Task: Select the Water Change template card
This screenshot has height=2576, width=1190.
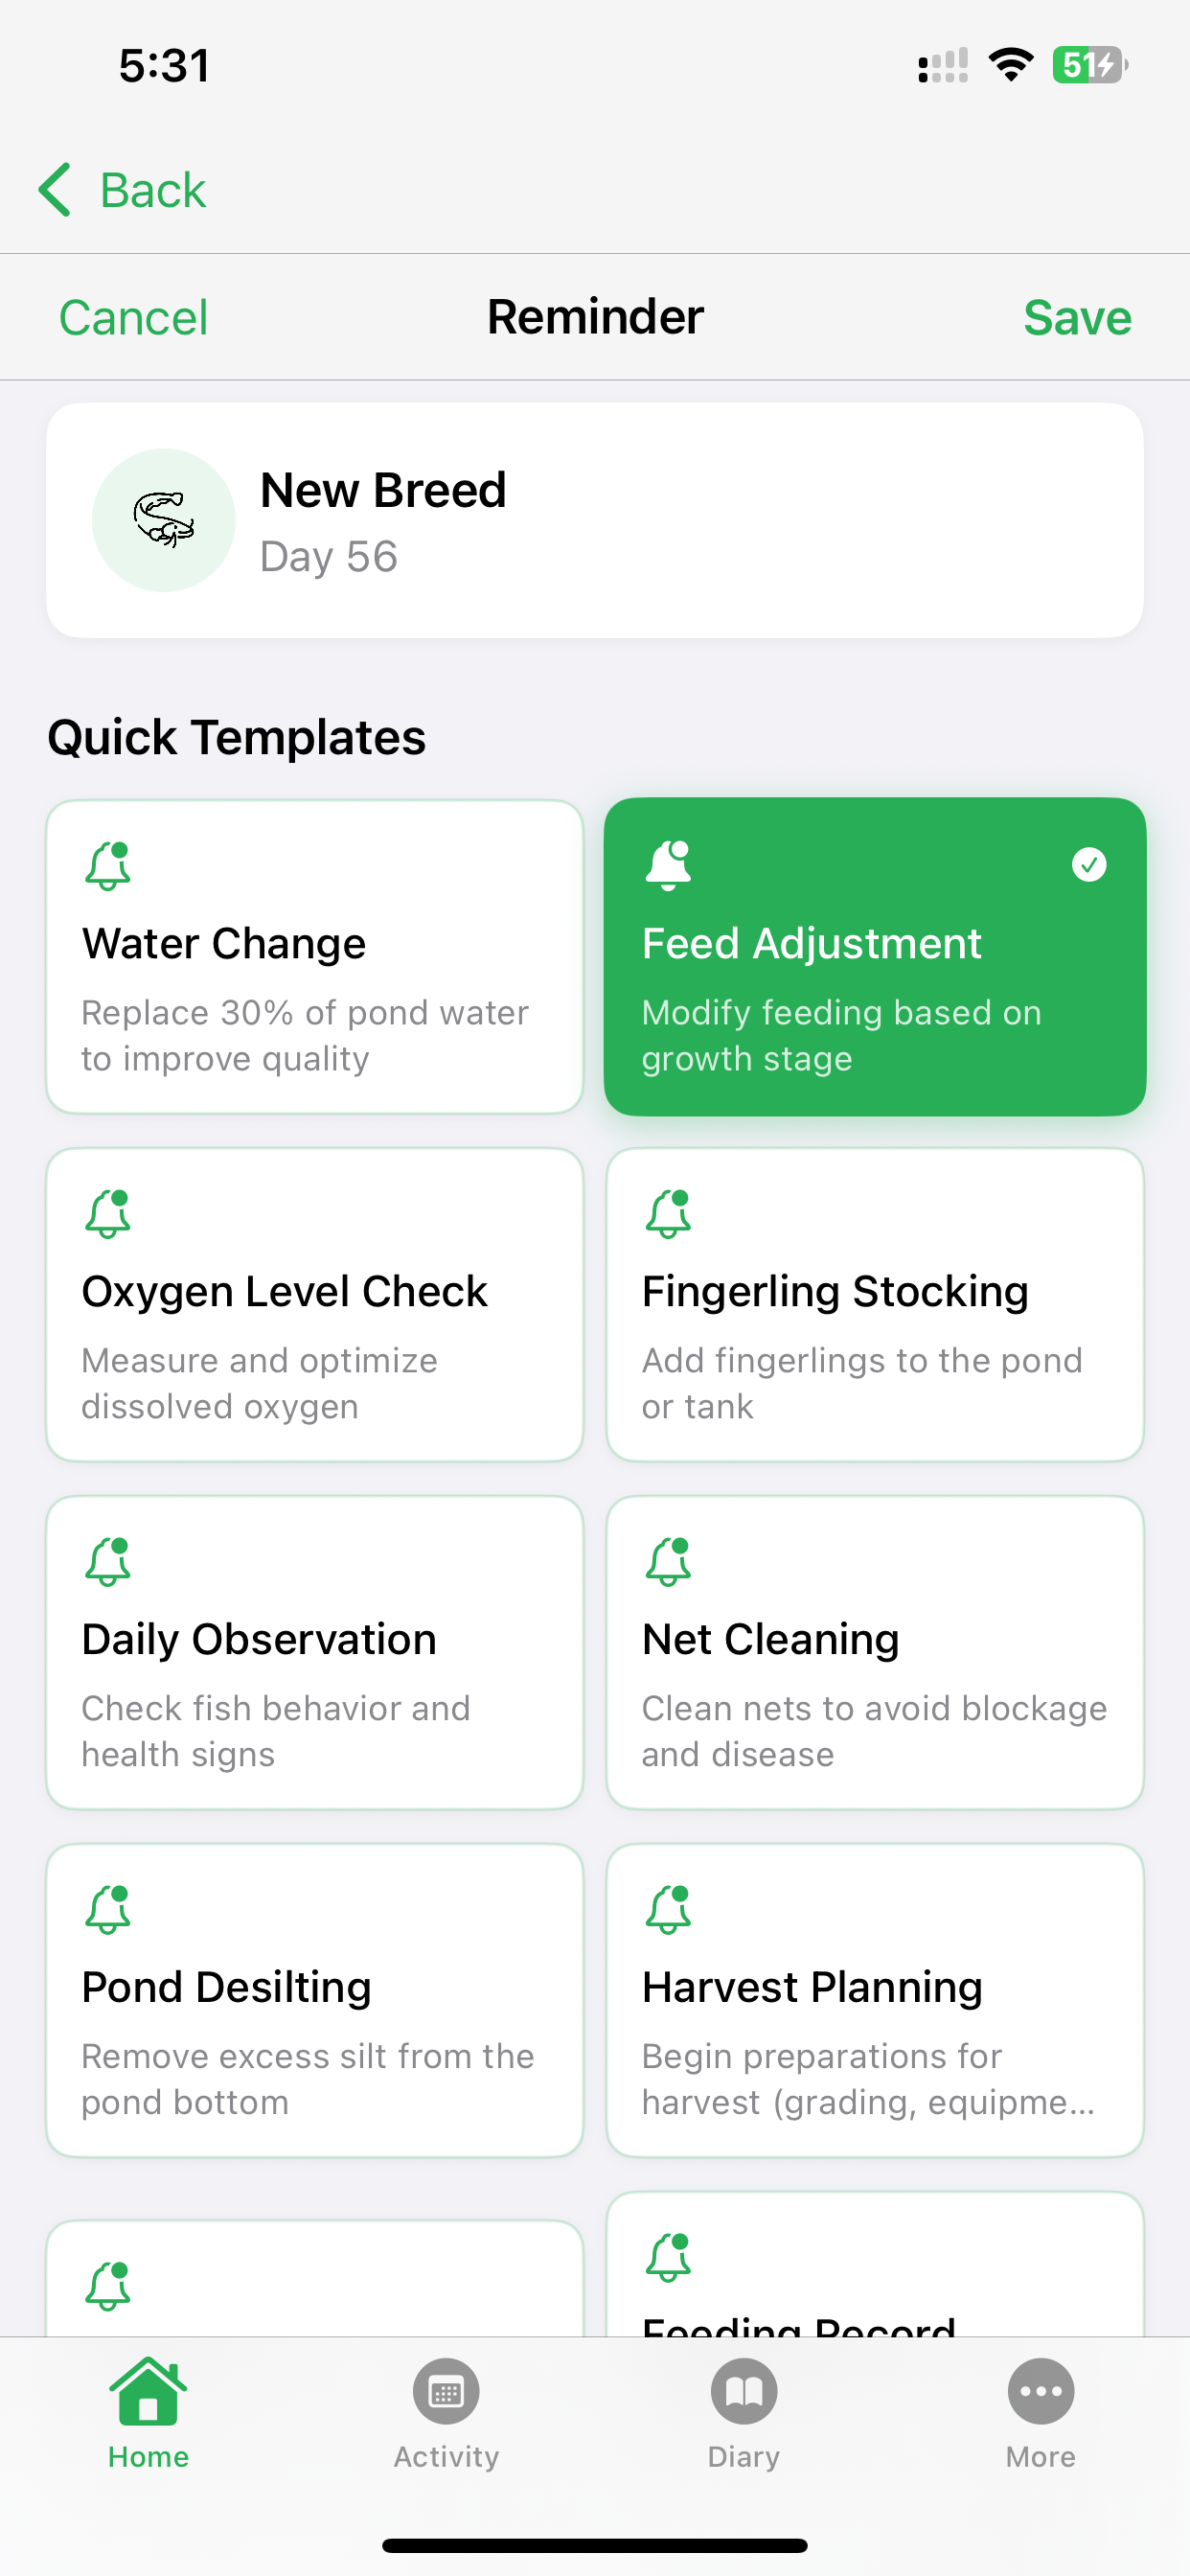Action: point(314,956)
